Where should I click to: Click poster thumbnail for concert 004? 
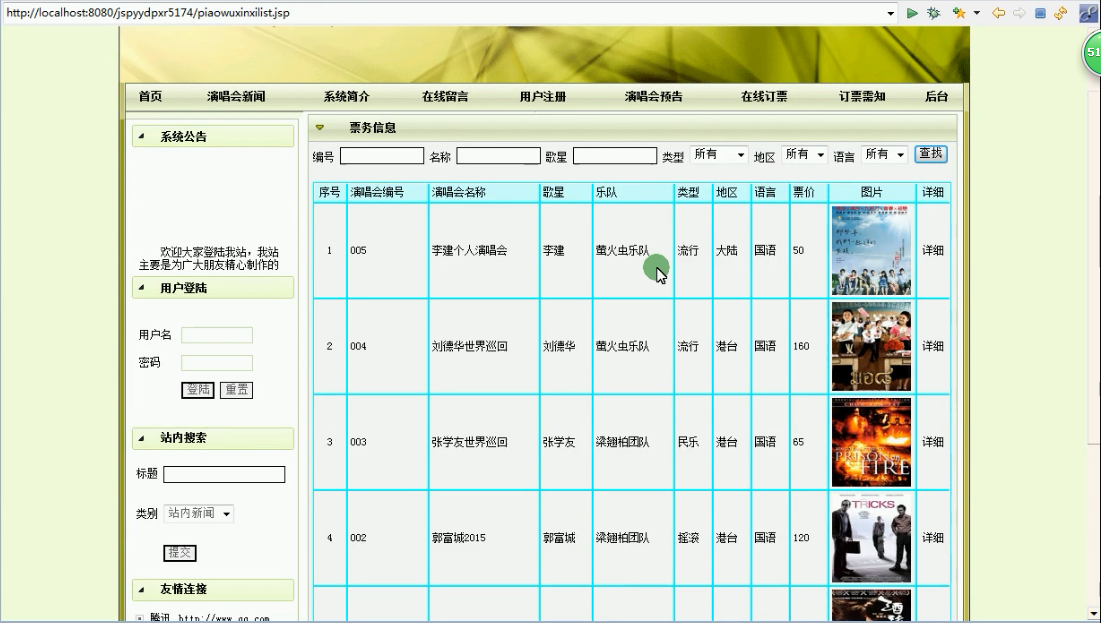871,346
